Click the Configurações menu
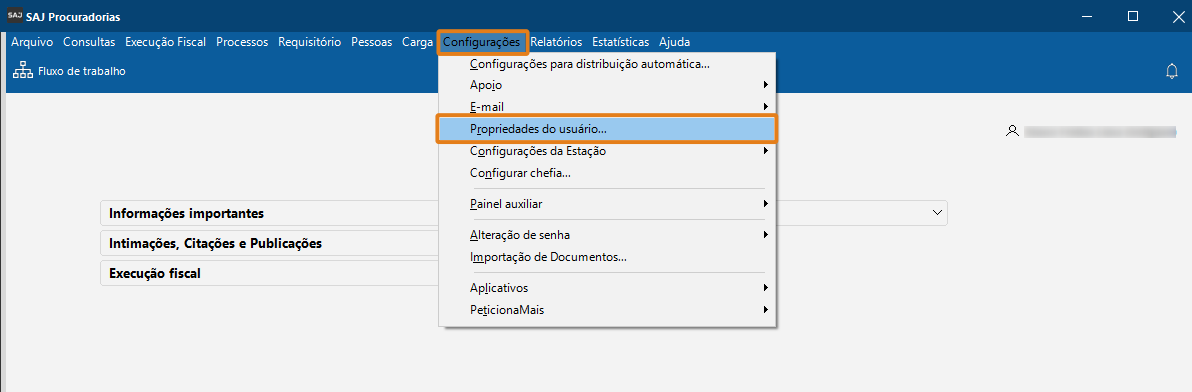Viewport: 1192px width, 392px height. tap(482, 42)
